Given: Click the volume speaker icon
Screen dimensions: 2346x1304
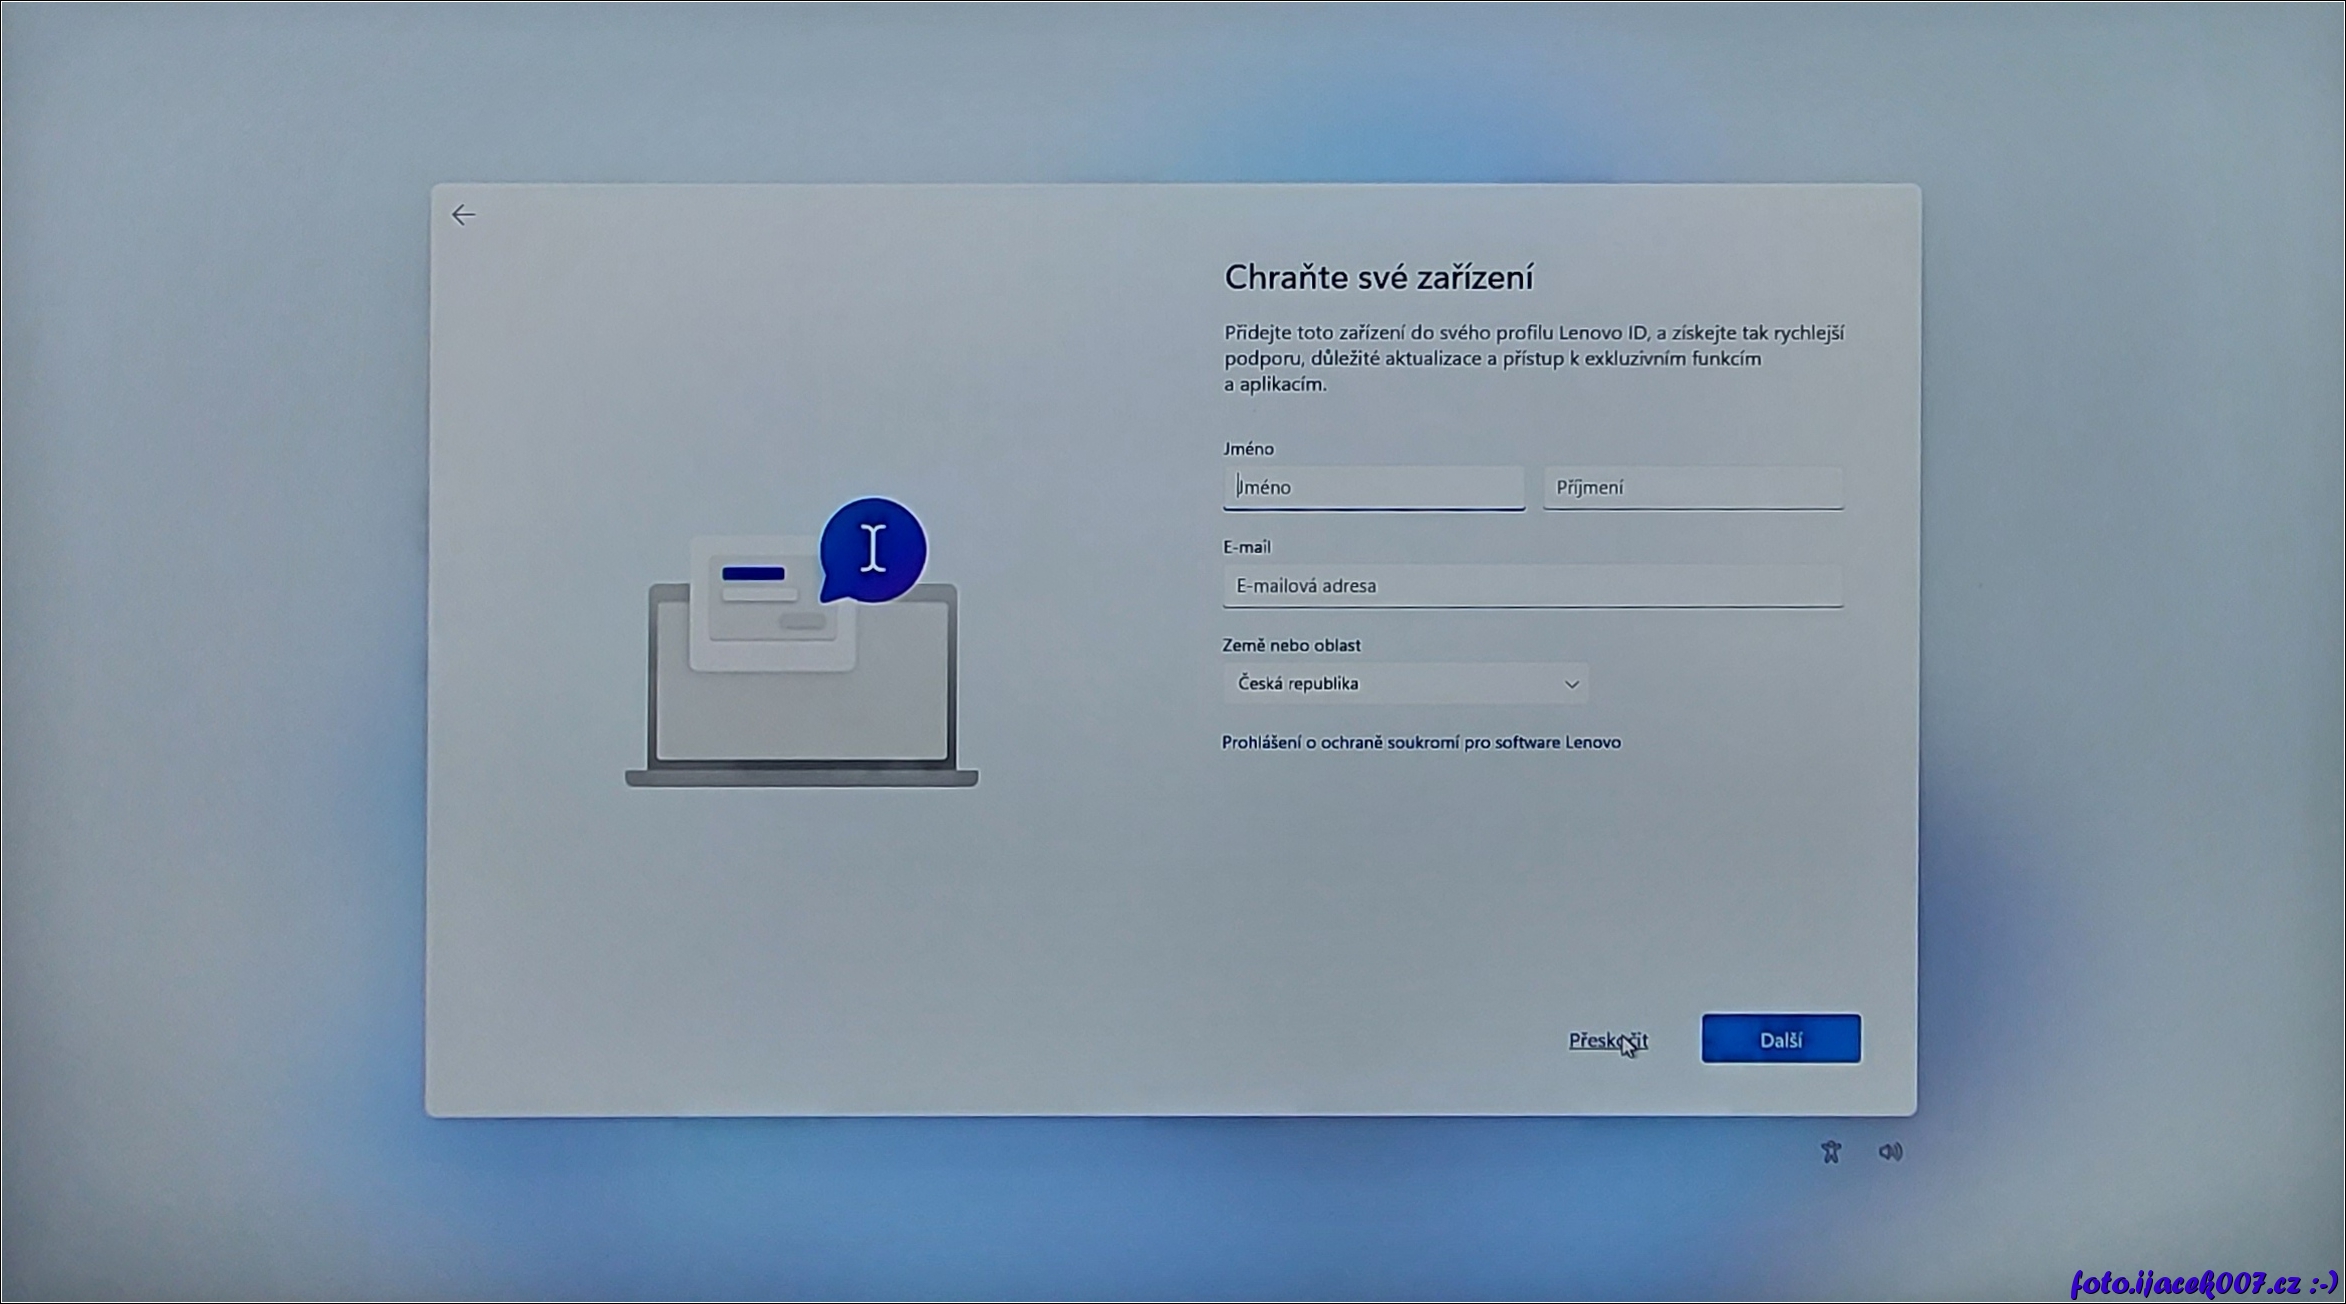Looking at the screenshot, I should pyautogui.click(x=1890, y=1152).
